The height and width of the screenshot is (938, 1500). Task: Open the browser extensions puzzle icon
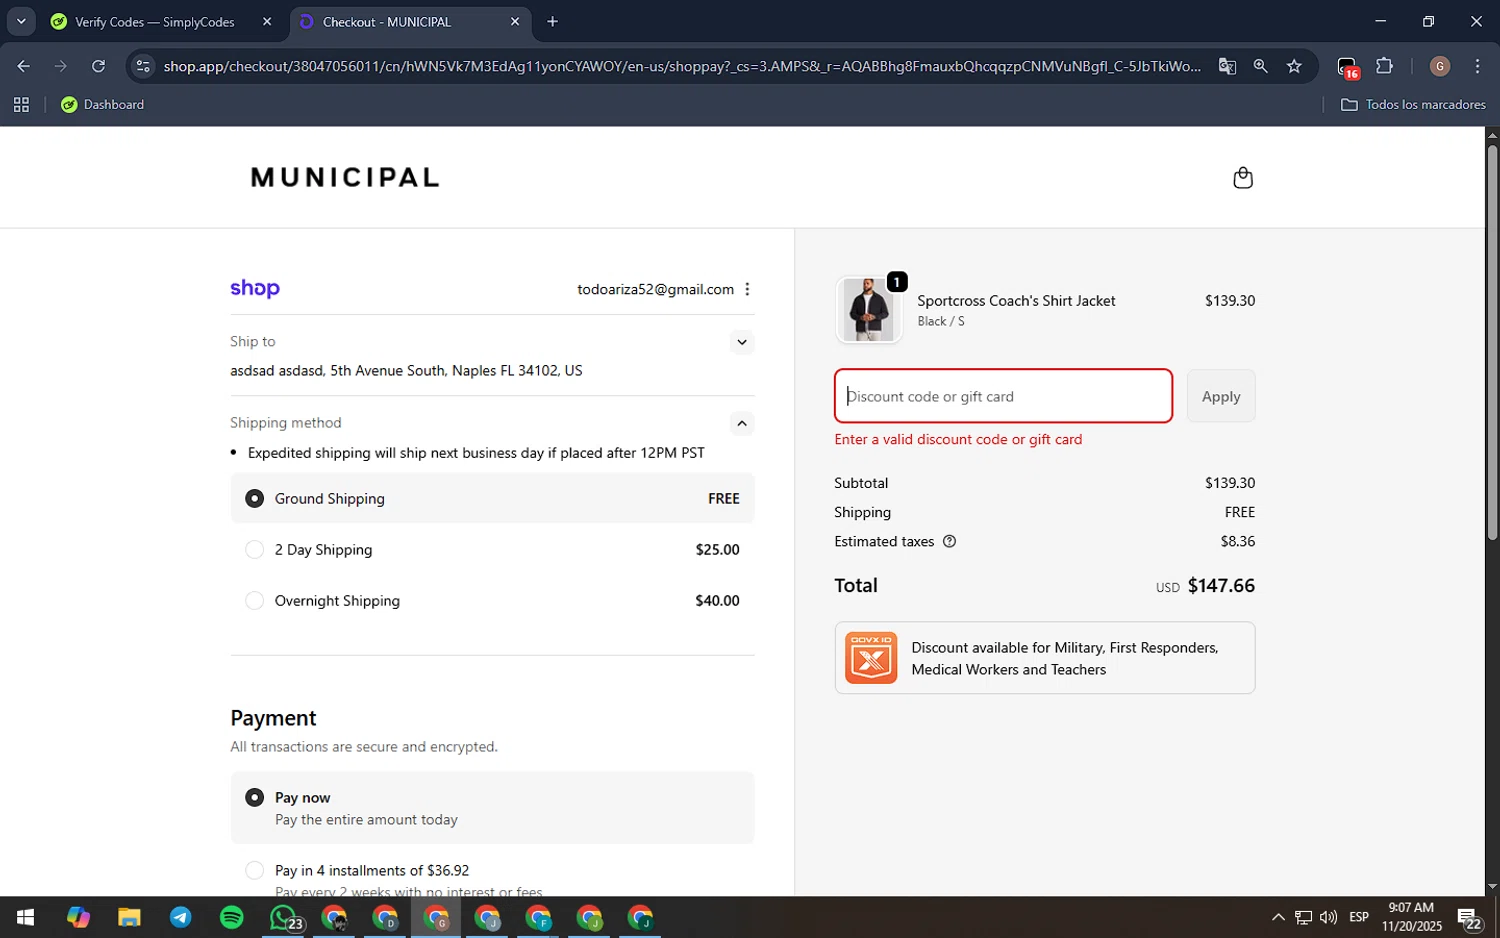pyautogui.click(x=1385, y=66)
